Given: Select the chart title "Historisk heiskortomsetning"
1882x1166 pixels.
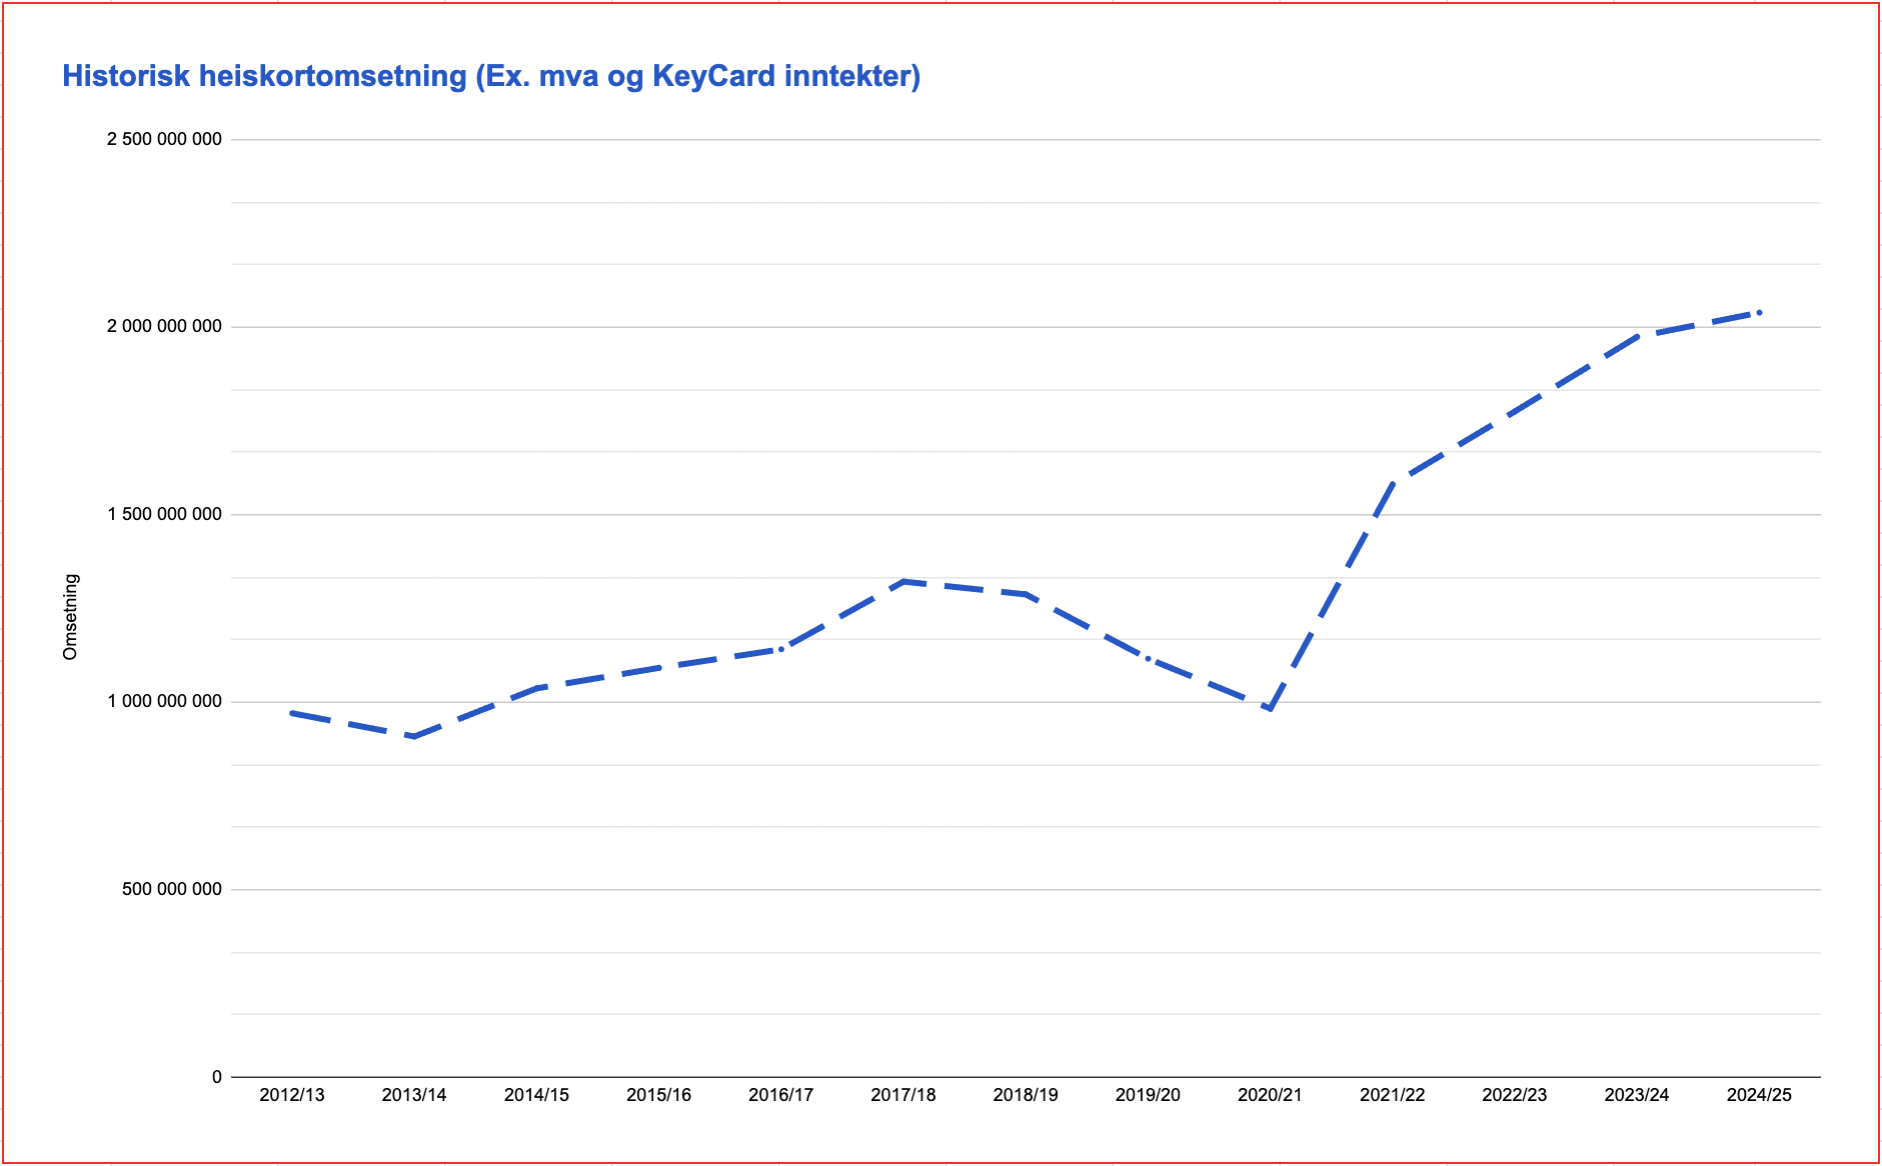Looking at the screenshot, I should (491, 76).
